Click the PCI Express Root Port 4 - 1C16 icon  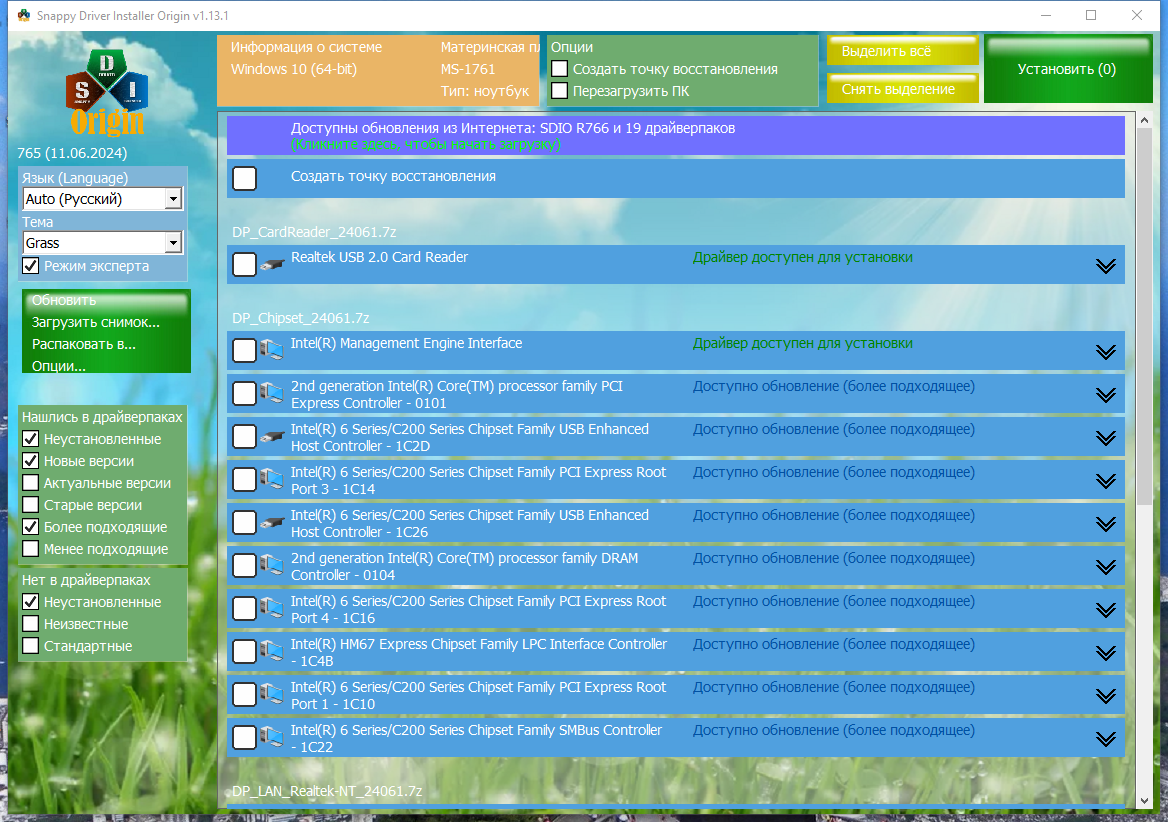coord(272,608)
